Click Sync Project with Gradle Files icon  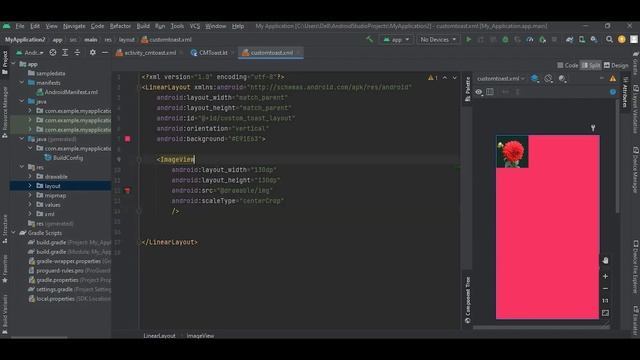pyautogui.click(x=569, y=40)
